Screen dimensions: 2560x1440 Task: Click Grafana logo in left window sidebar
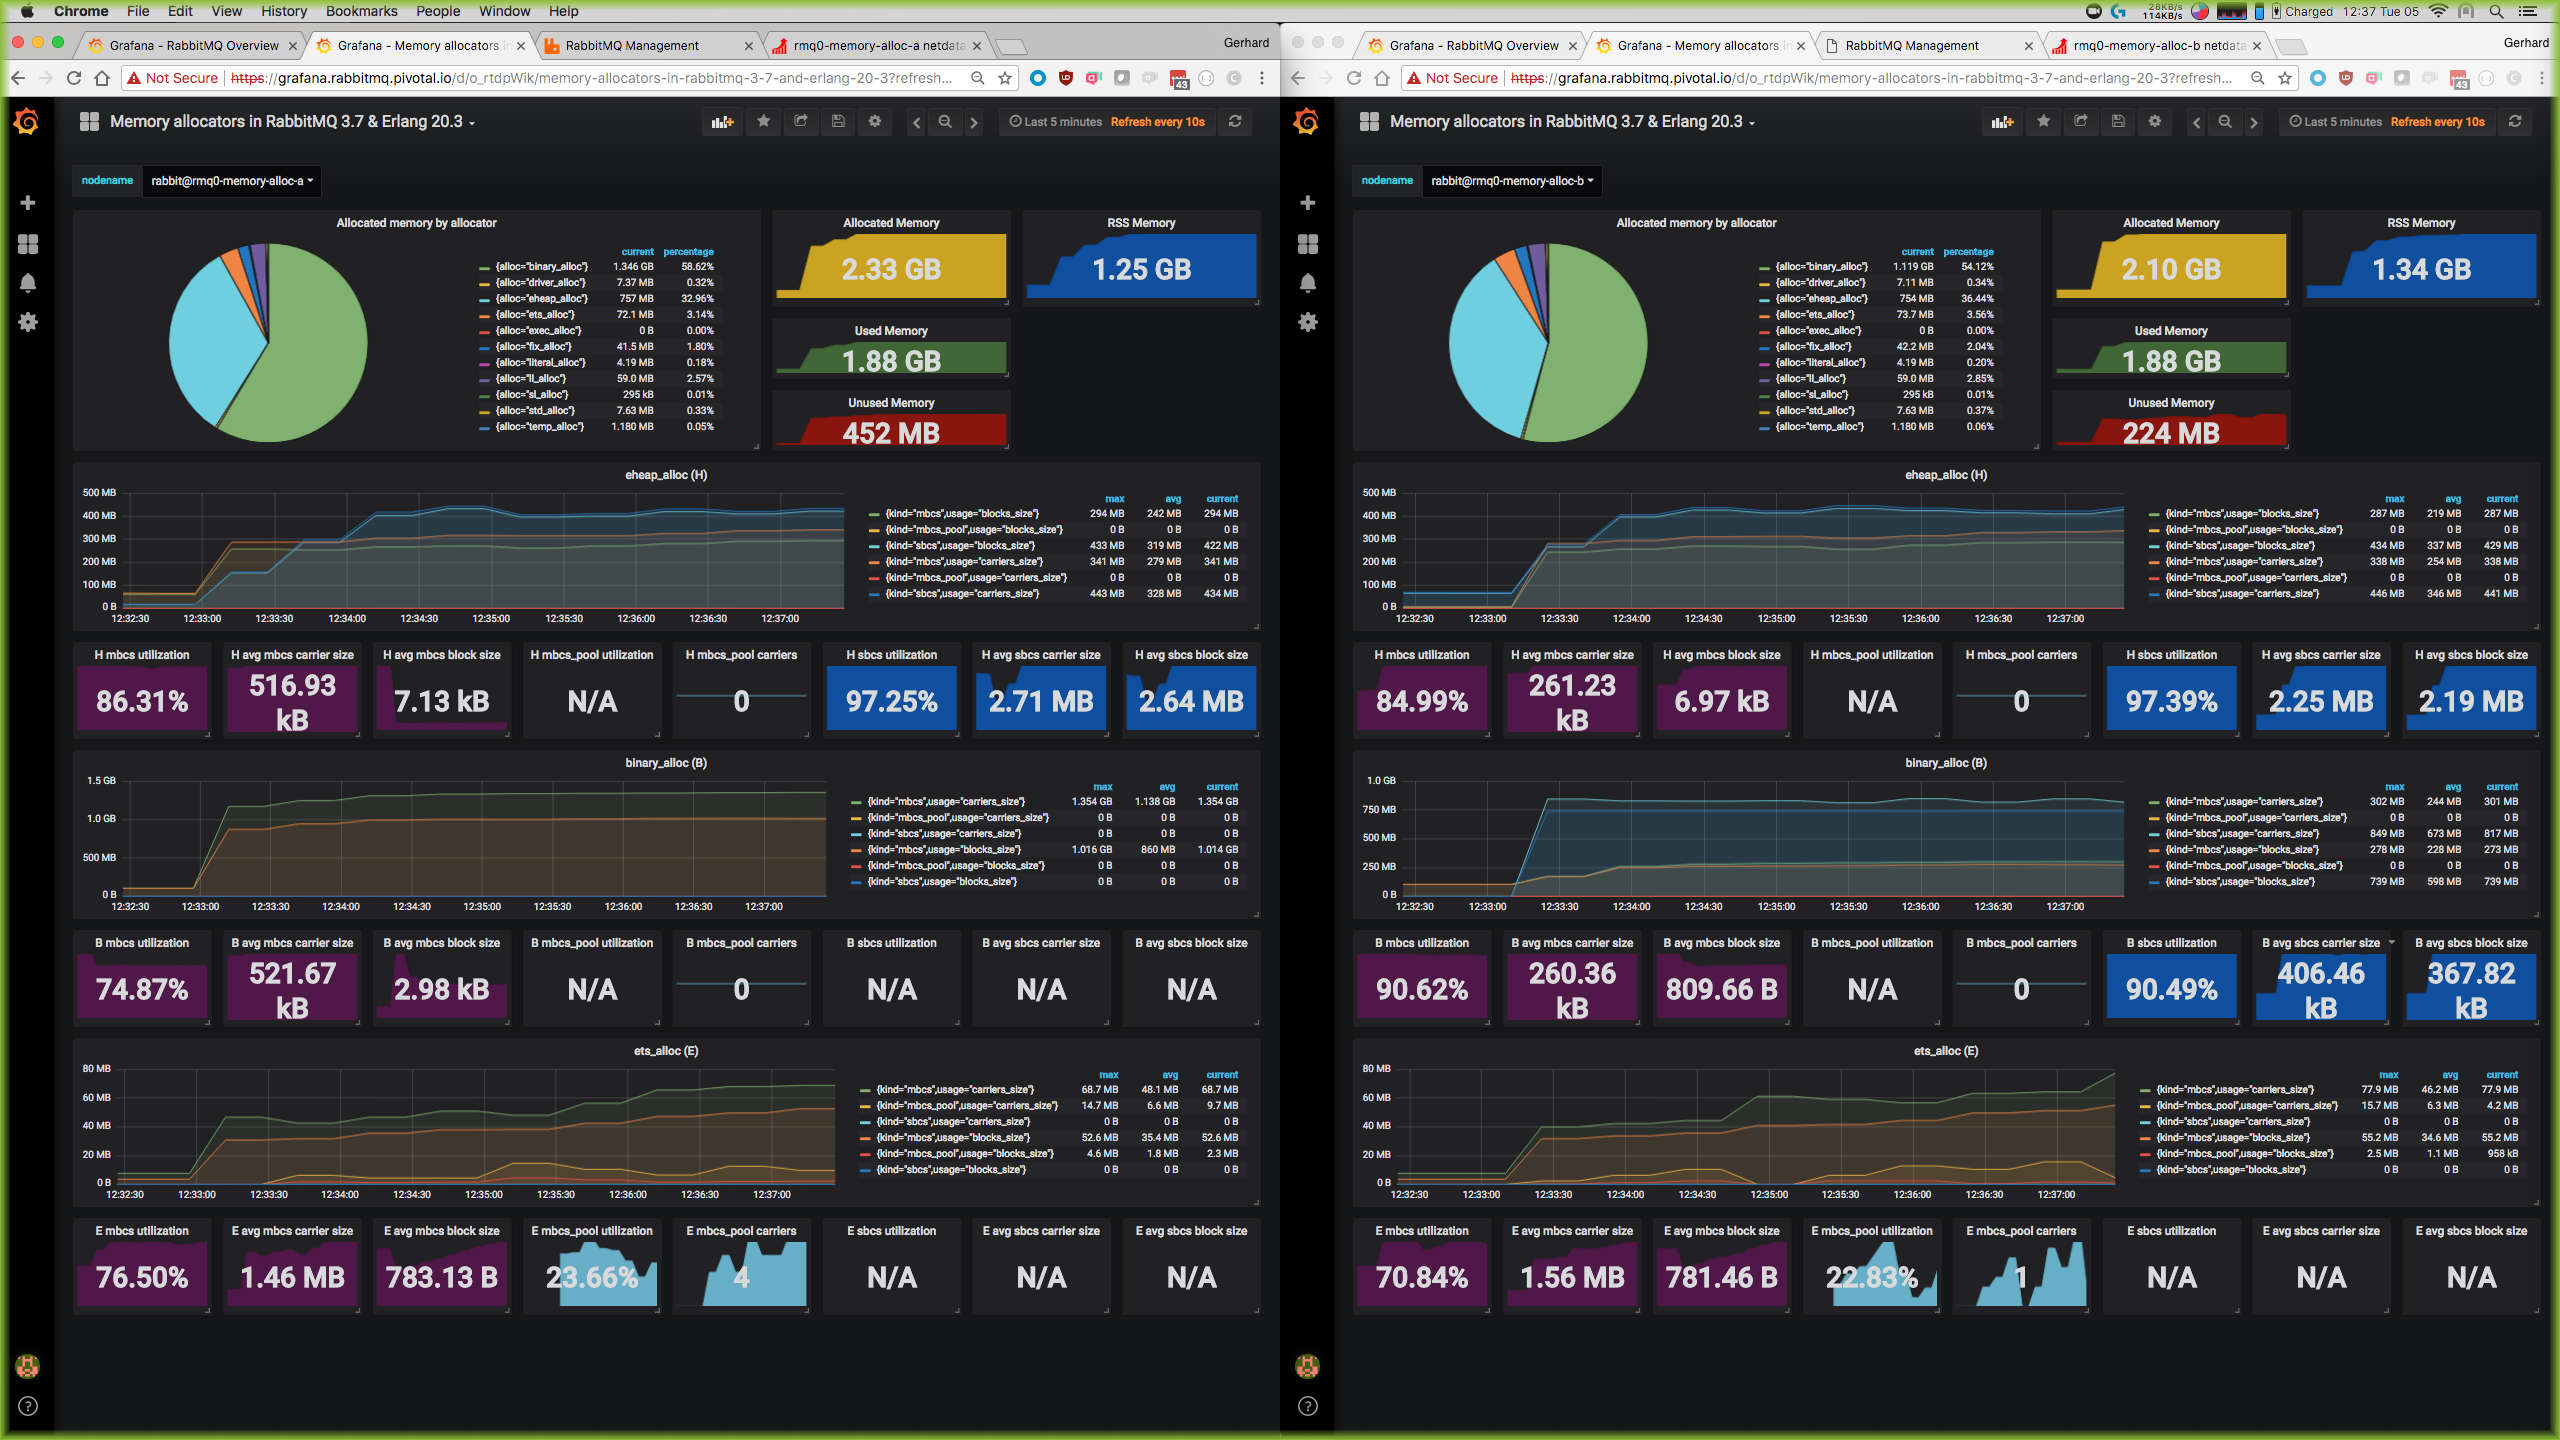27,122
